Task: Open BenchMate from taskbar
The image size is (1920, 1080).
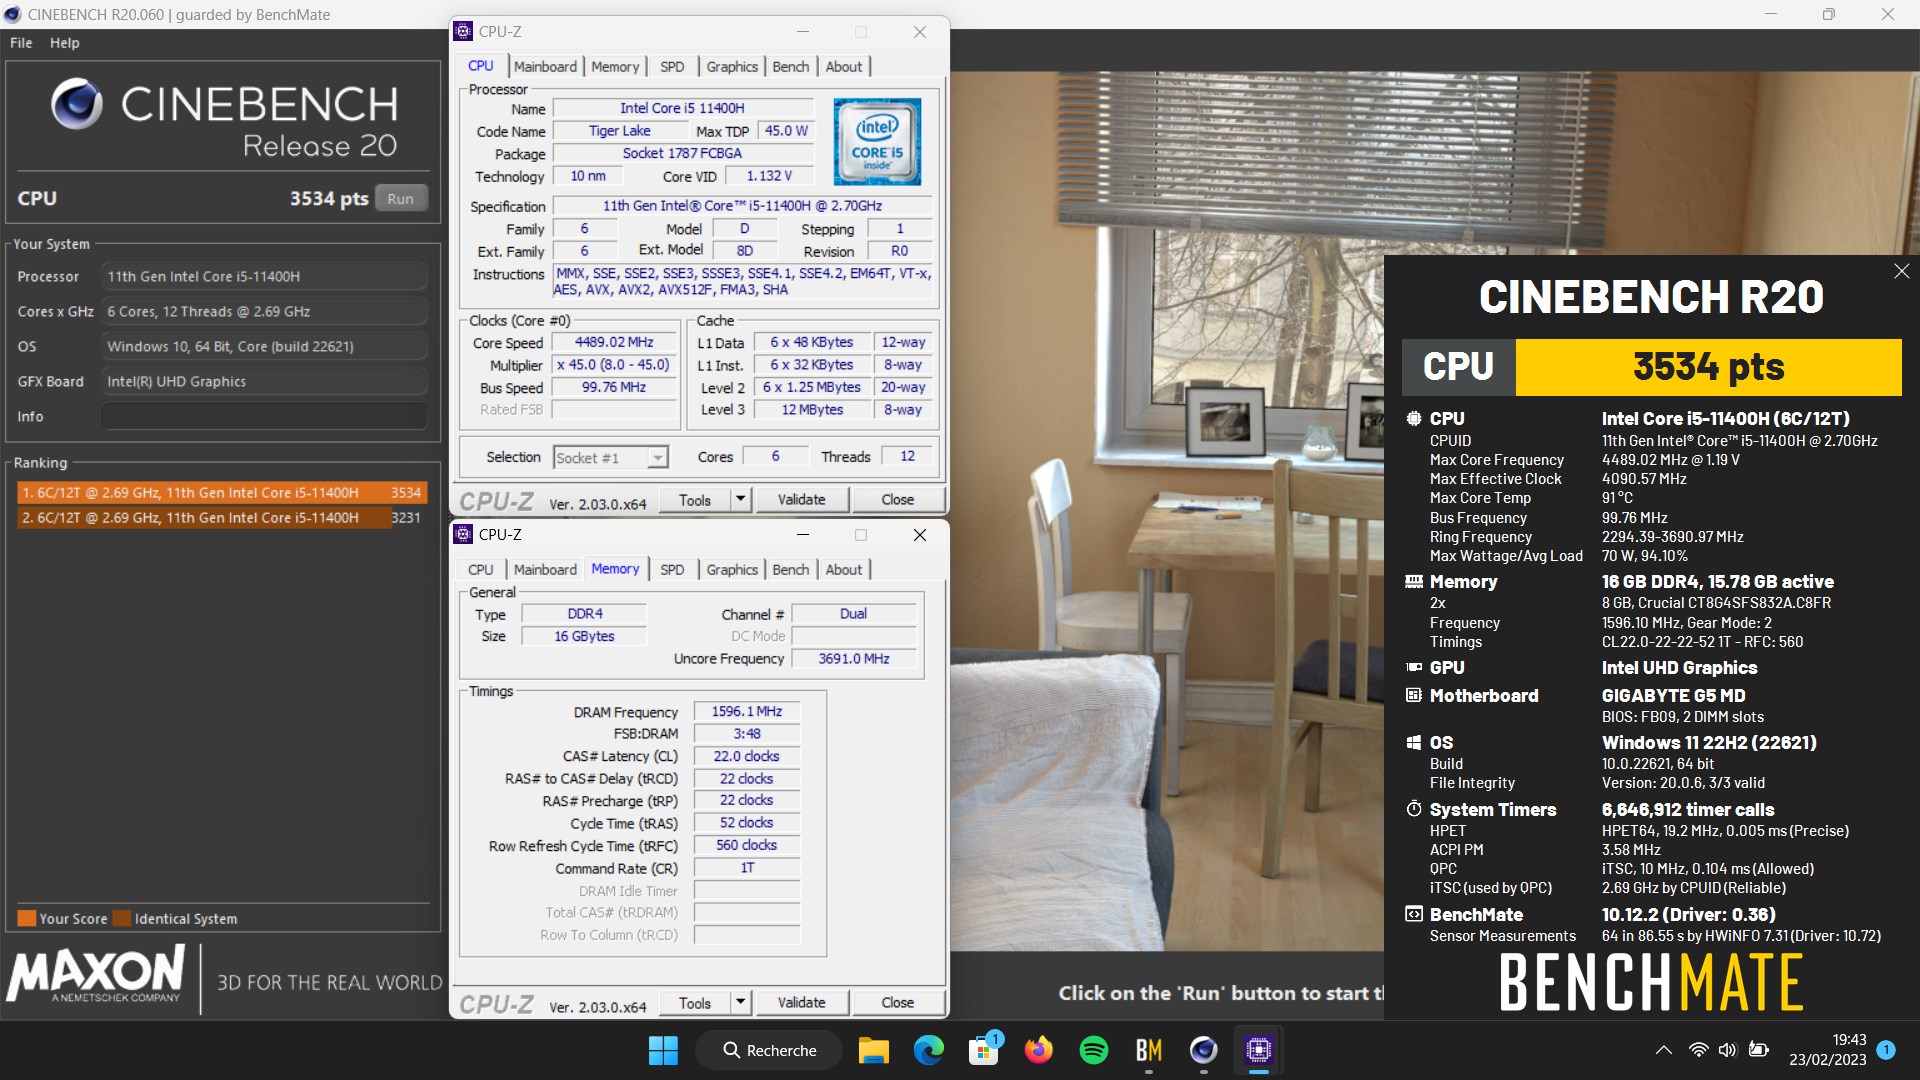Action: [x=1149, y=1050]
